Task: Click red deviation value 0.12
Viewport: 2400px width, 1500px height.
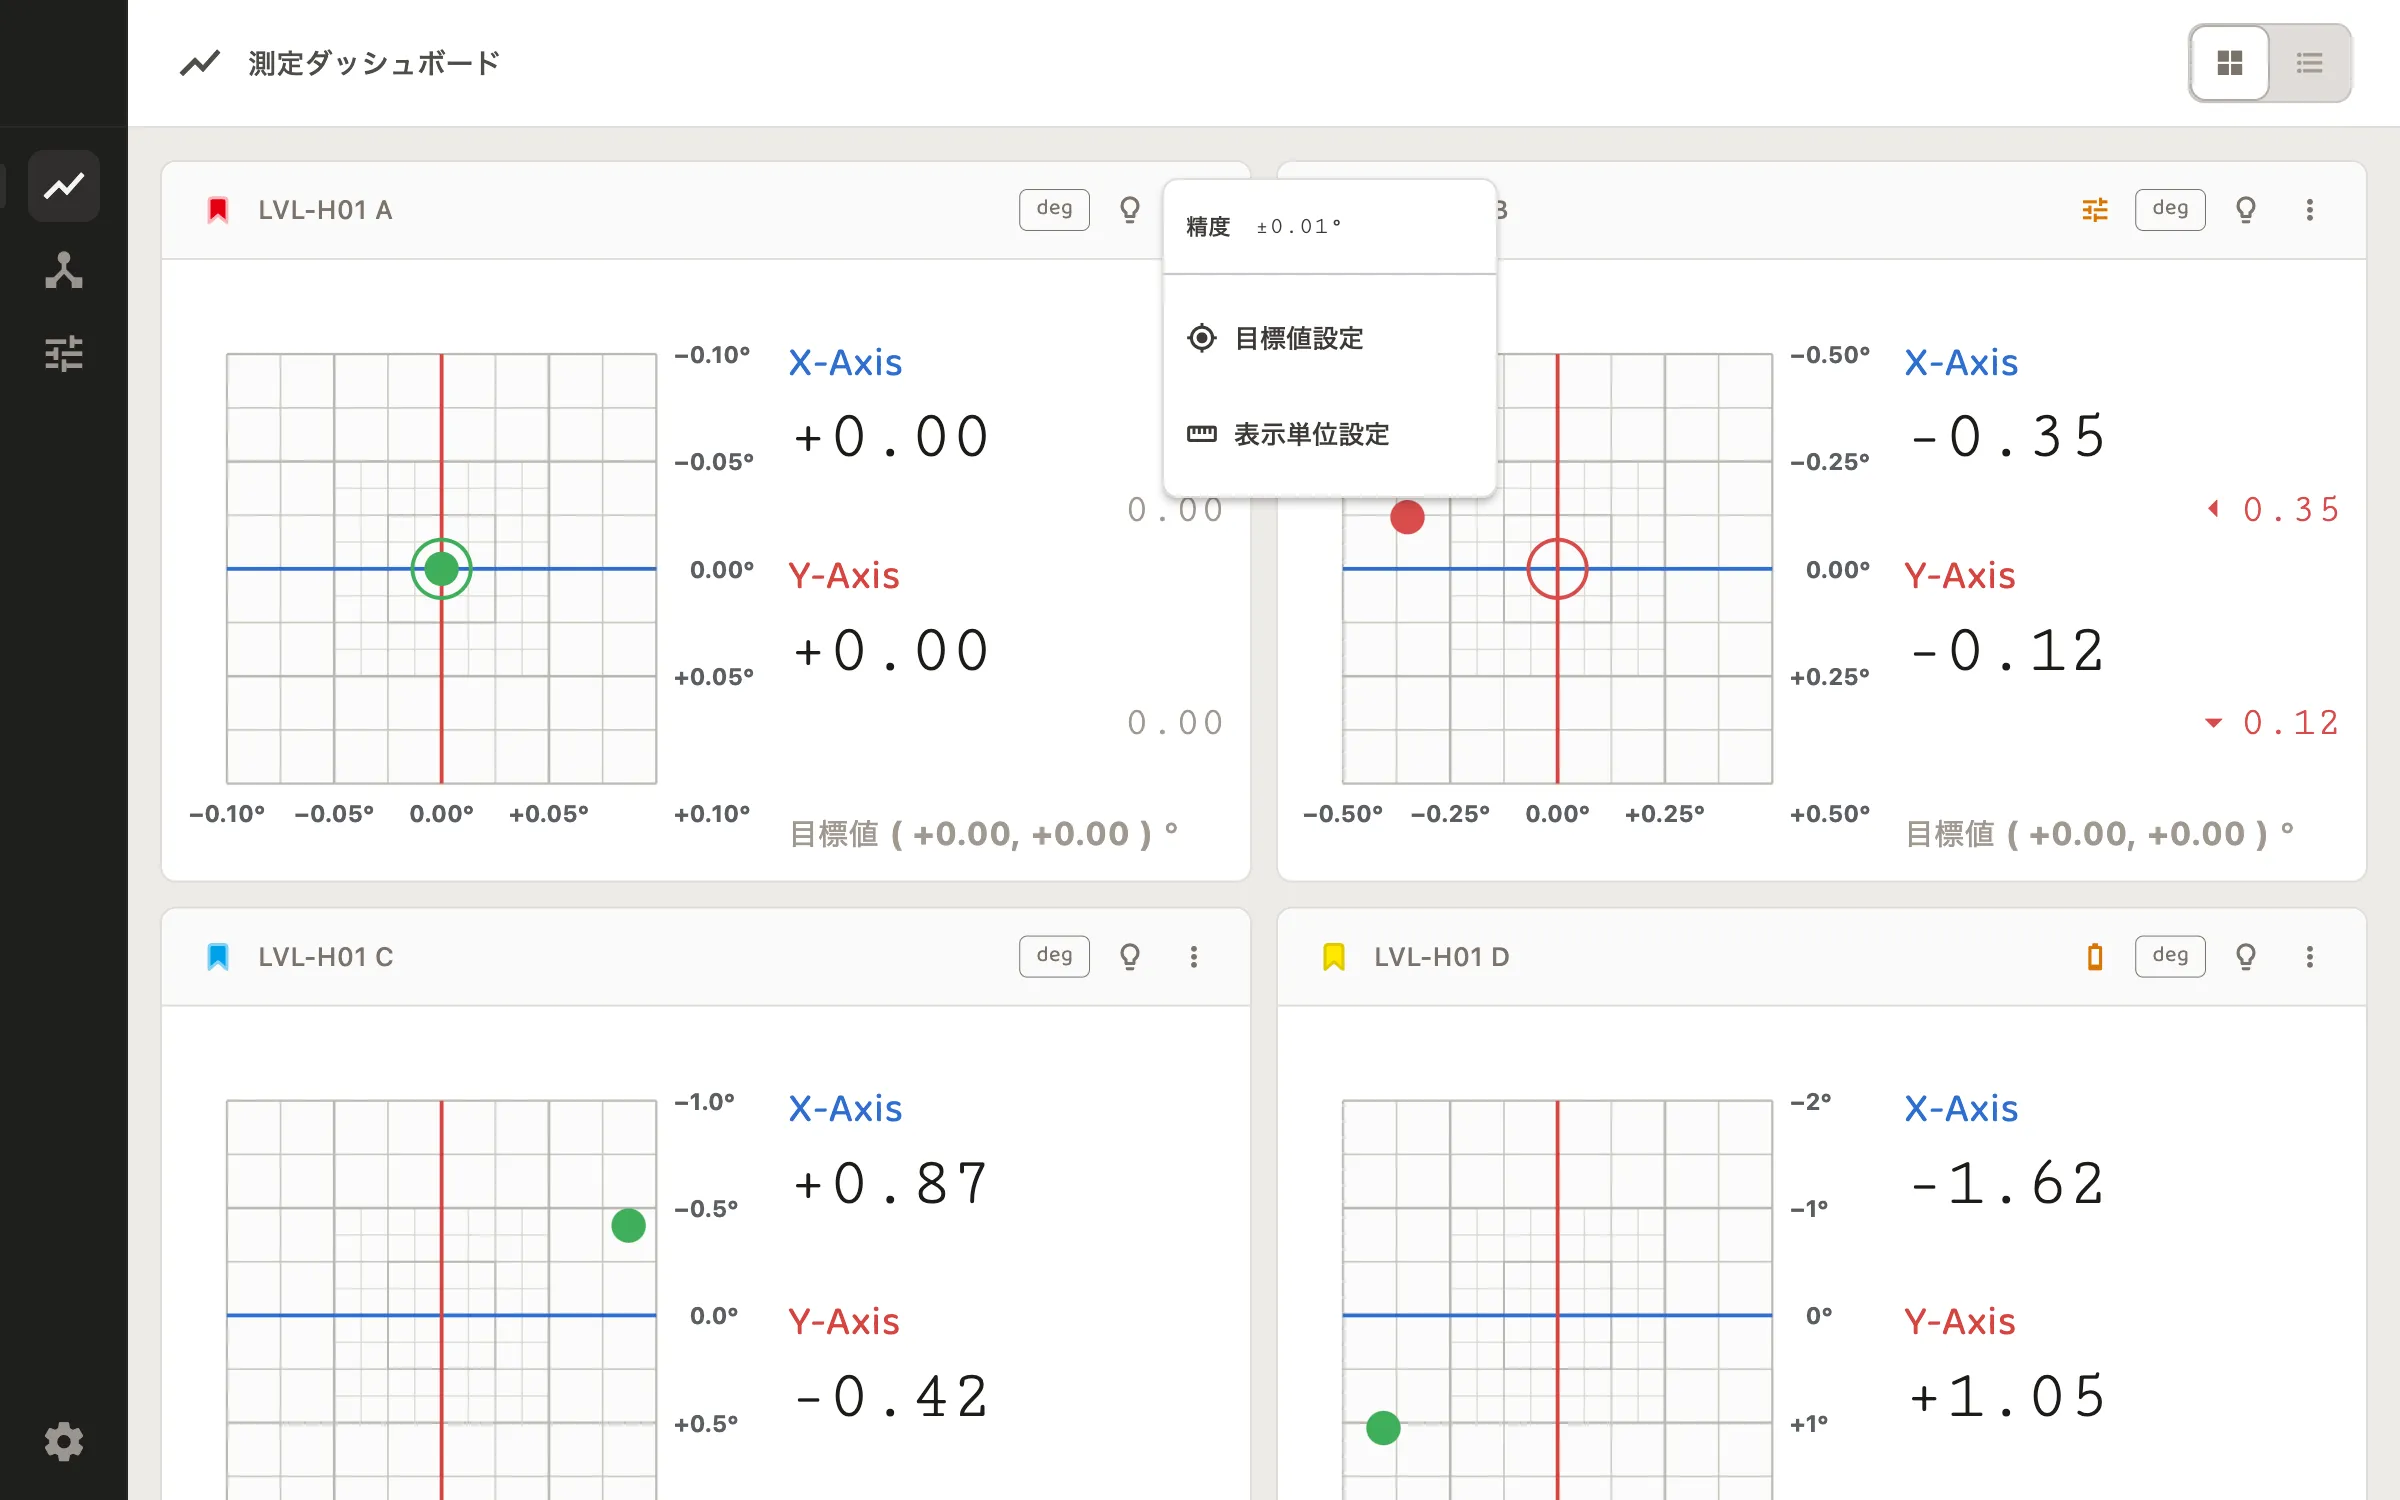Action: click(x=2290, y=723)
